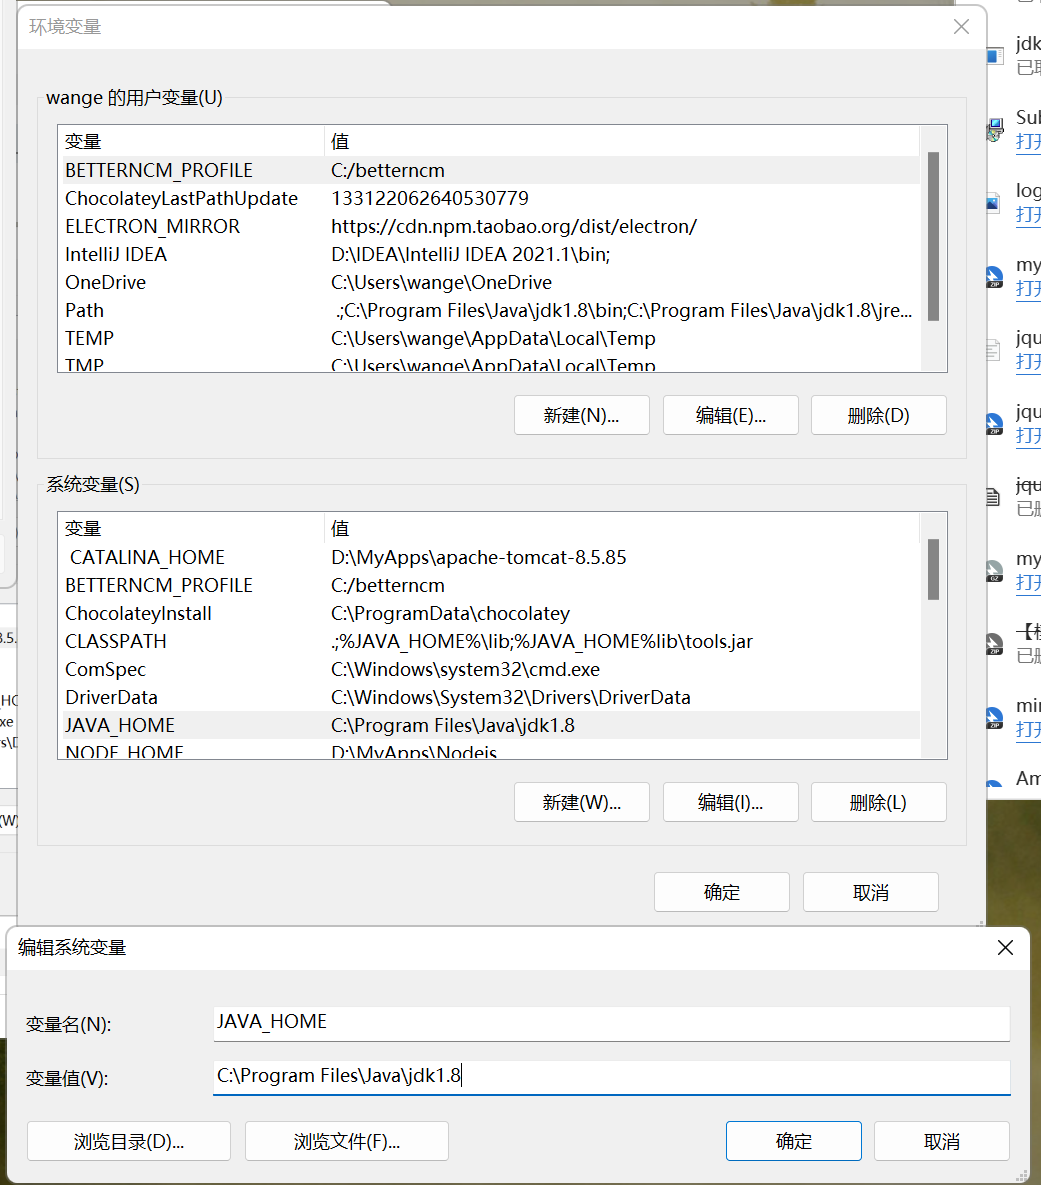Screen dimensions: 1041x1185
Task: Close the Edit System Variable dialog
Action: click(1005, 947)
